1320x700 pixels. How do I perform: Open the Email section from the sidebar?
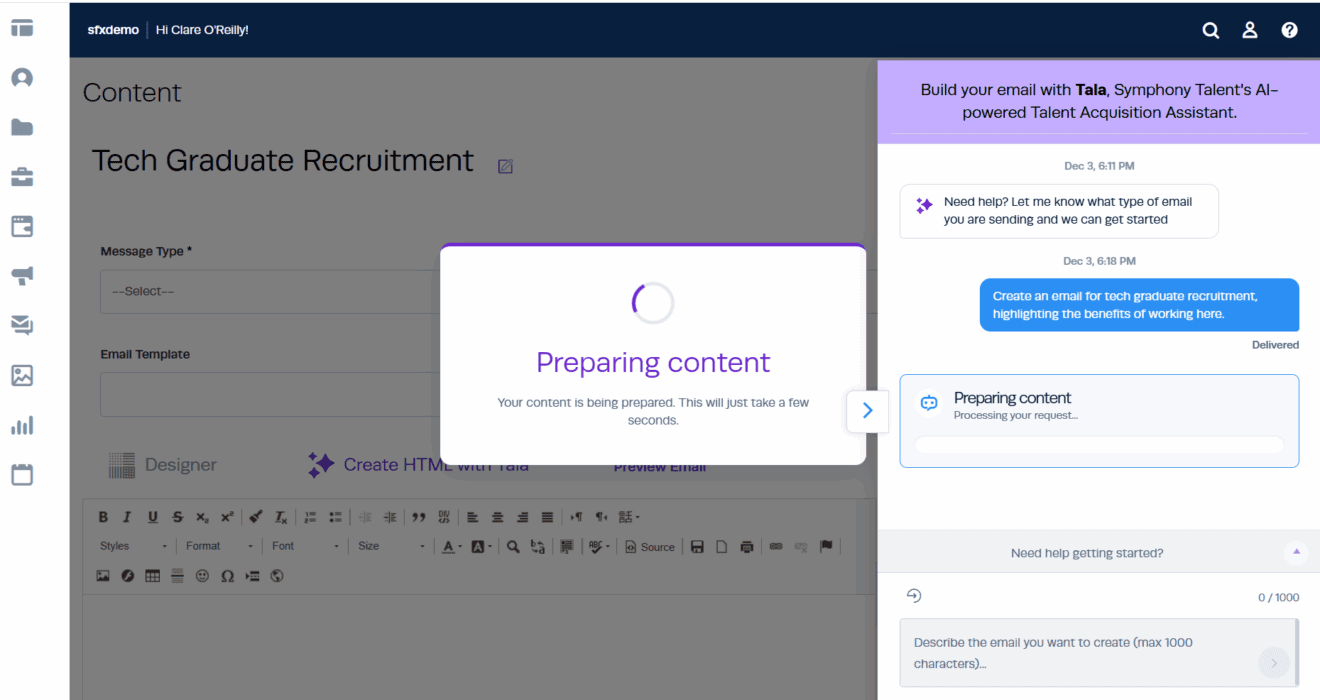pos(21,325)
